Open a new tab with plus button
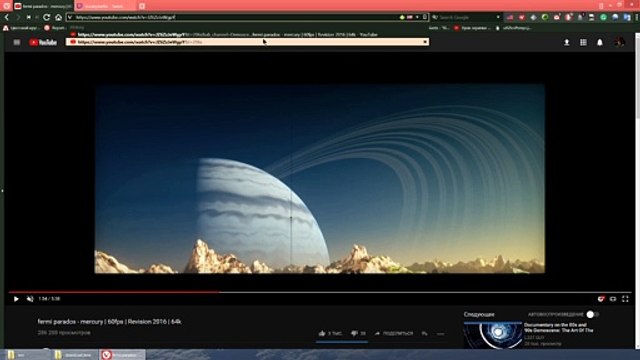 pyautogui.click(x=142, y=6)
